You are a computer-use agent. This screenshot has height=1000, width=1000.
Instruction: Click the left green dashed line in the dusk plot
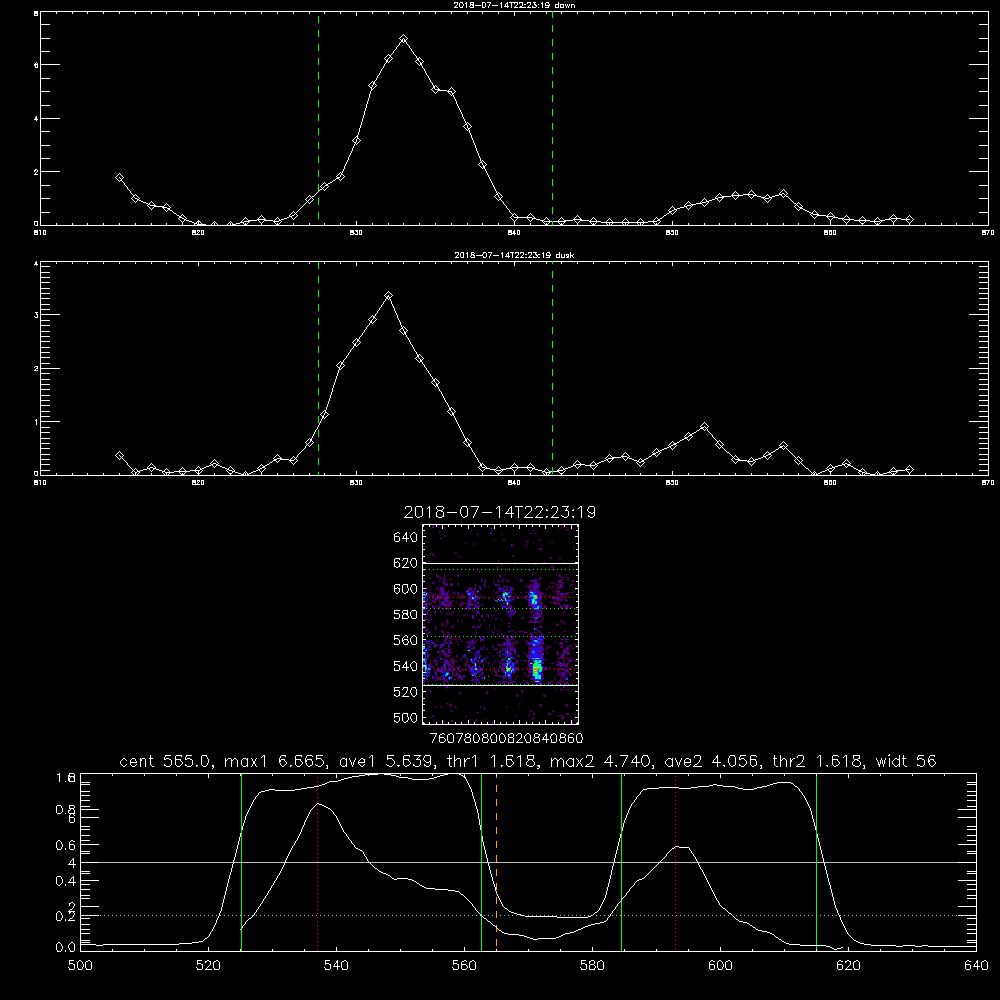pos(318,368)
